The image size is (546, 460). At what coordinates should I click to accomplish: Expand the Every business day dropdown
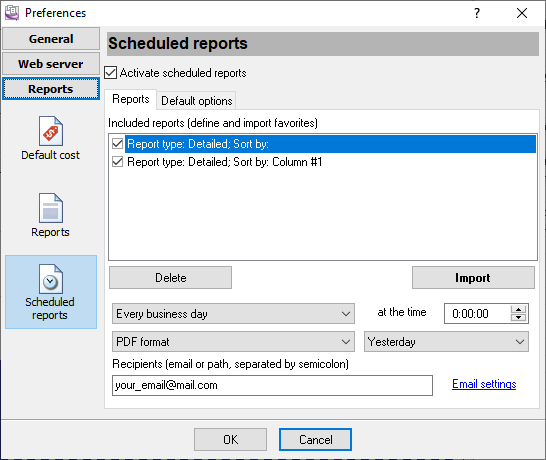[x=233, y=314]
